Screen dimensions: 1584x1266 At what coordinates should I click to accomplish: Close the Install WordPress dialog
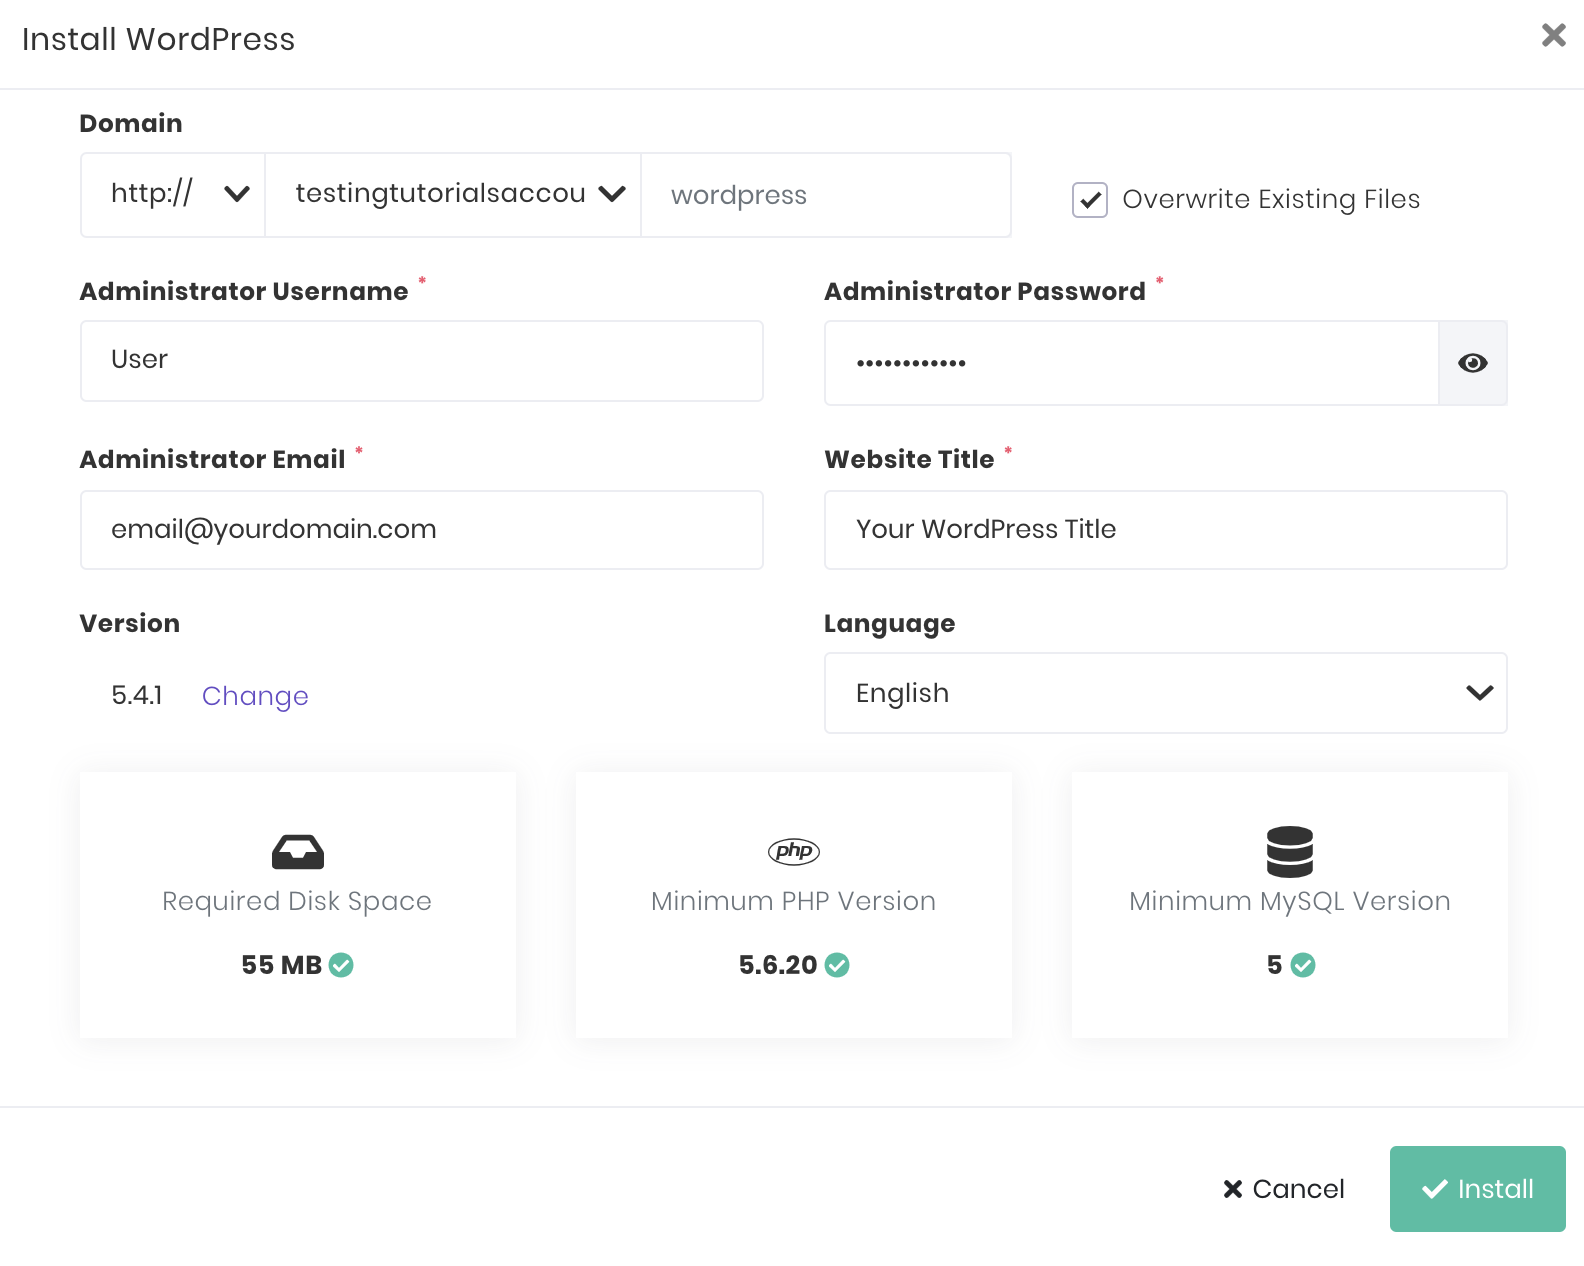click(1553, 36)
